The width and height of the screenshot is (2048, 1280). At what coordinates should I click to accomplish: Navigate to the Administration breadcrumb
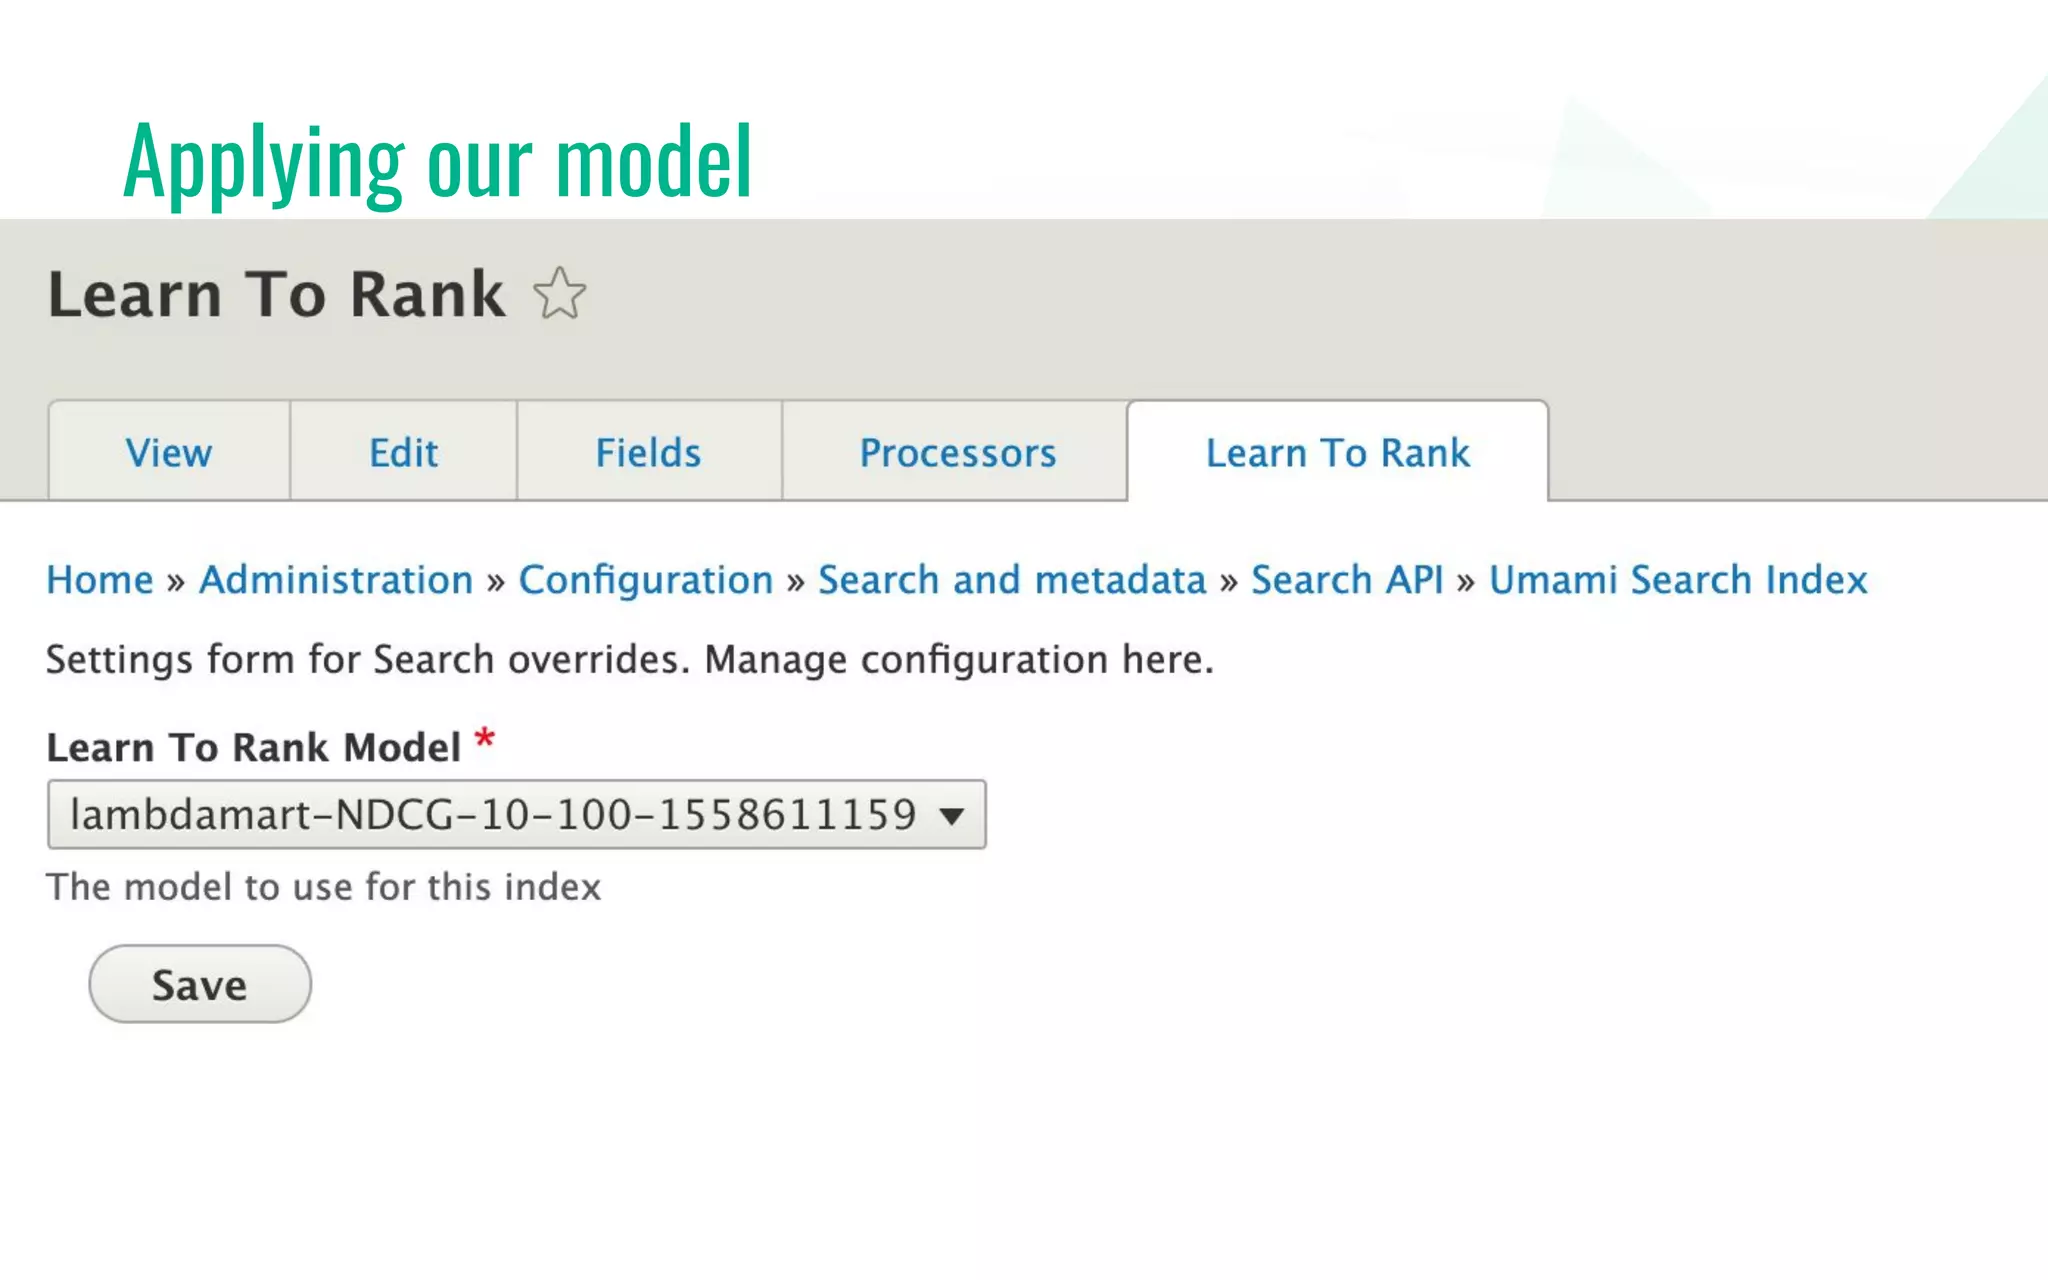336,580
